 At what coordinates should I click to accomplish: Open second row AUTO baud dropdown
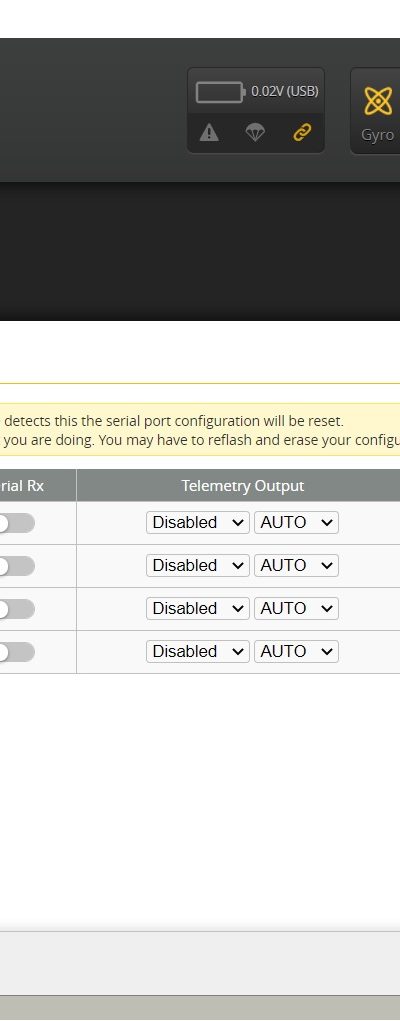point(296,565)
